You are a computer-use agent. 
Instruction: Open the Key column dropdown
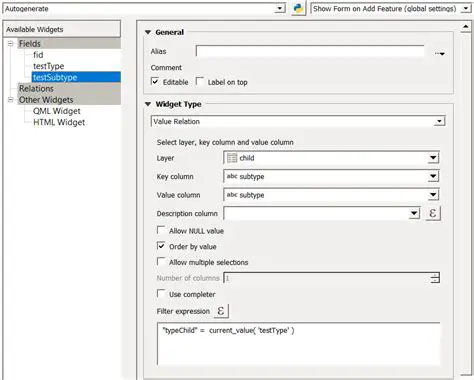coord(331,176)
